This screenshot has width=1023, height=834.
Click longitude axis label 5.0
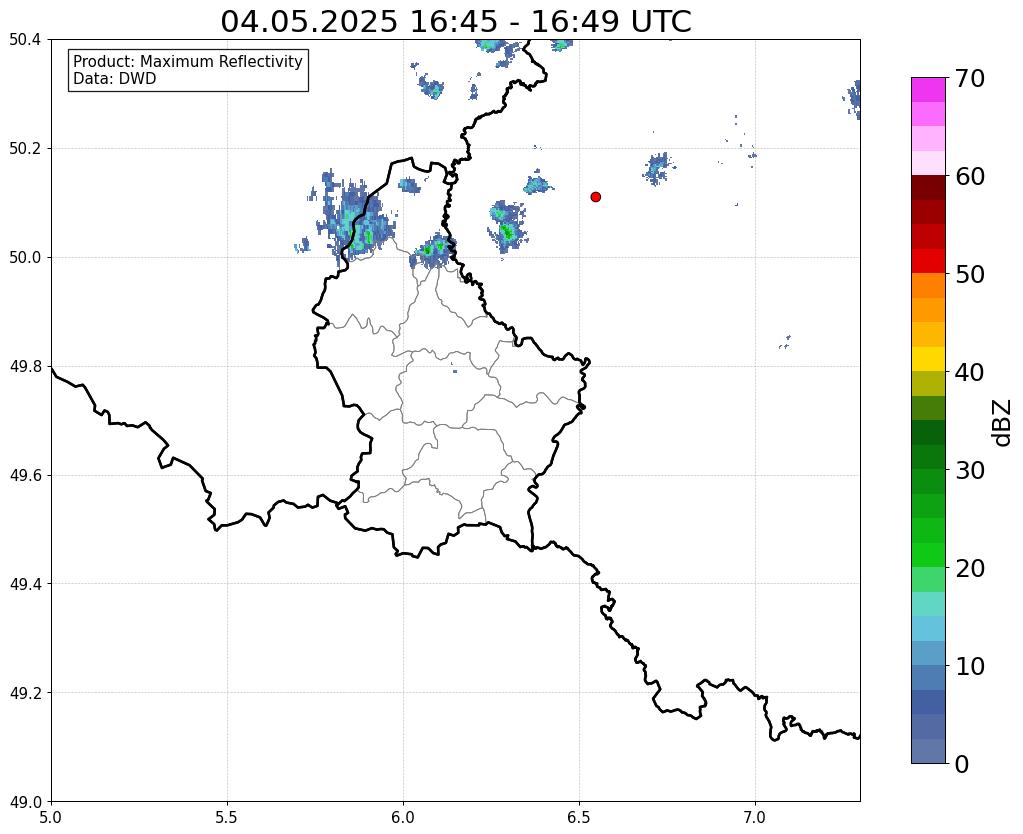pos(51,818)
